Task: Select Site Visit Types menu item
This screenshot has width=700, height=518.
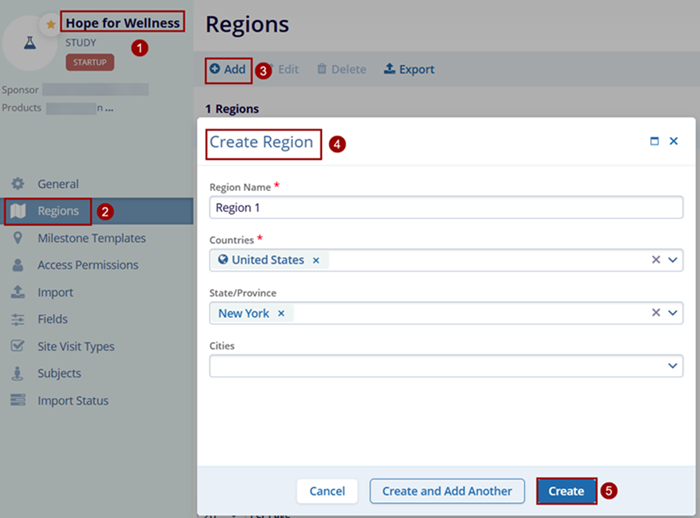Action: (x=76, y=346)
